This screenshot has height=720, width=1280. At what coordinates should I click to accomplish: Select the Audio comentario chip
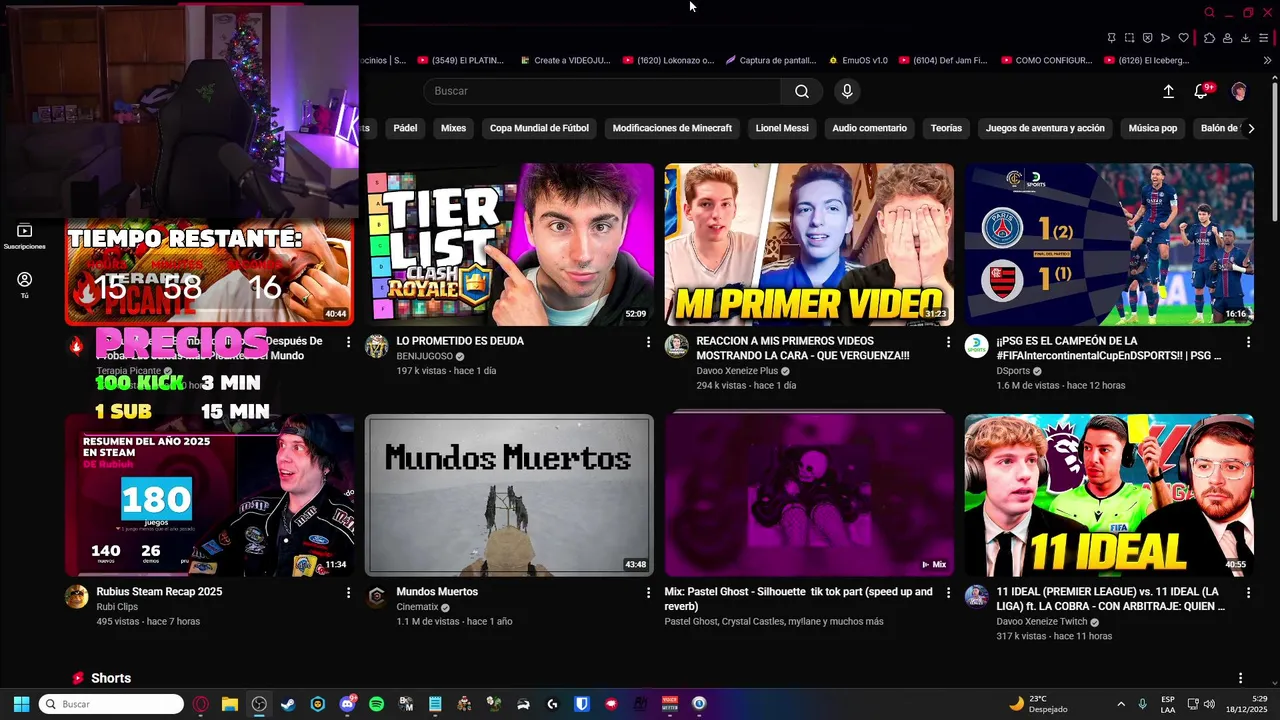click(x=869, y=128)
